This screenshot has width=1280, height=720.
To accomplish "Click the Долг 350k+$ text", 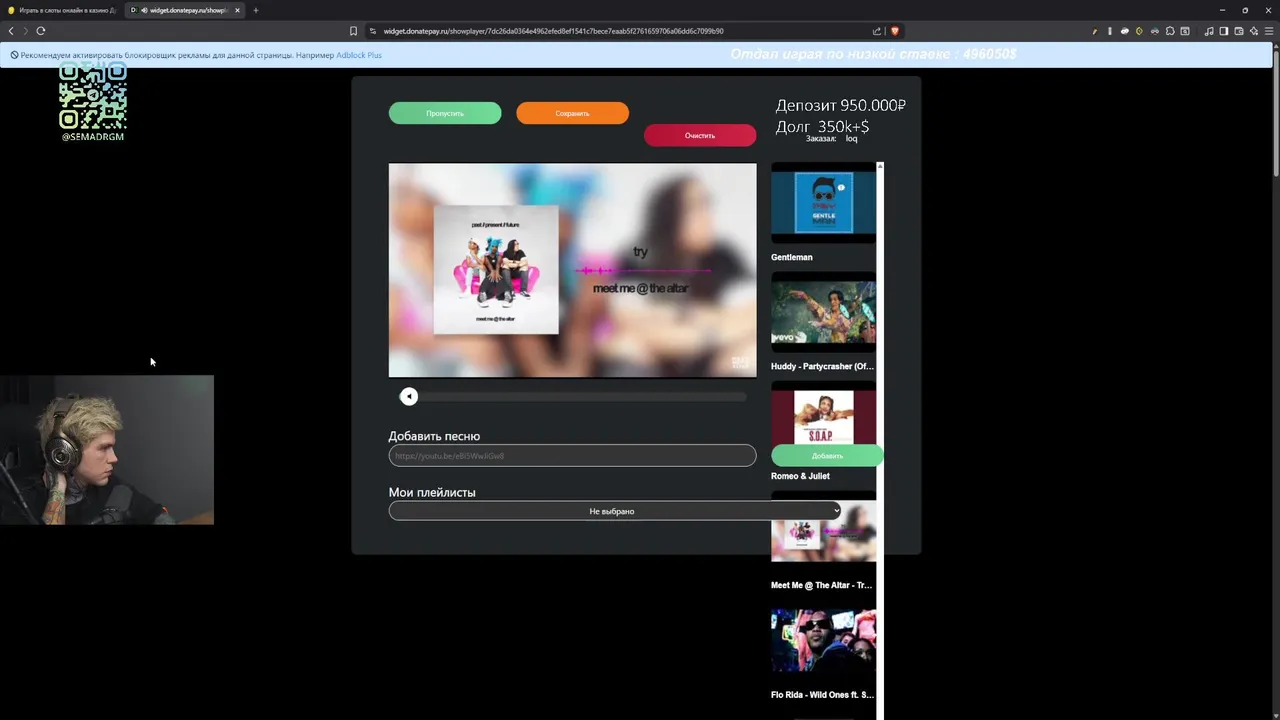I will (x=822, y=127).
